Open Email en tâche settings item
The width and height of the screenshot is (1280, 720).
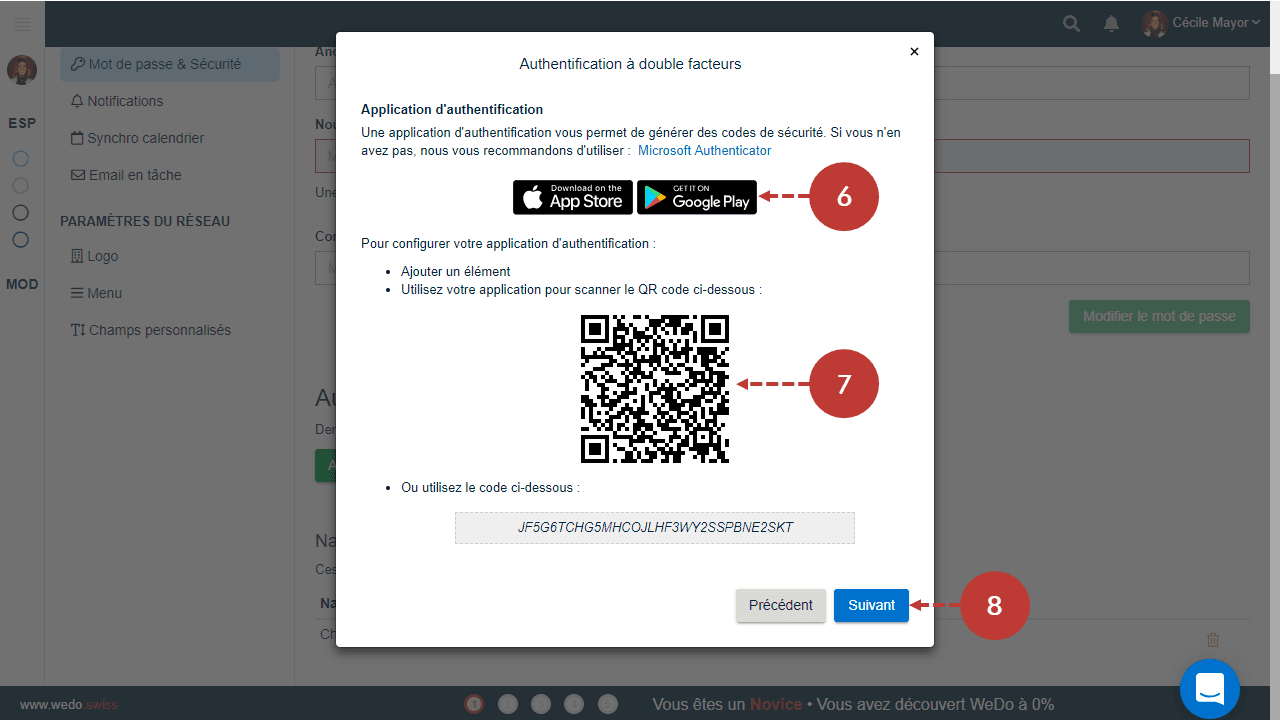[126, 175]
